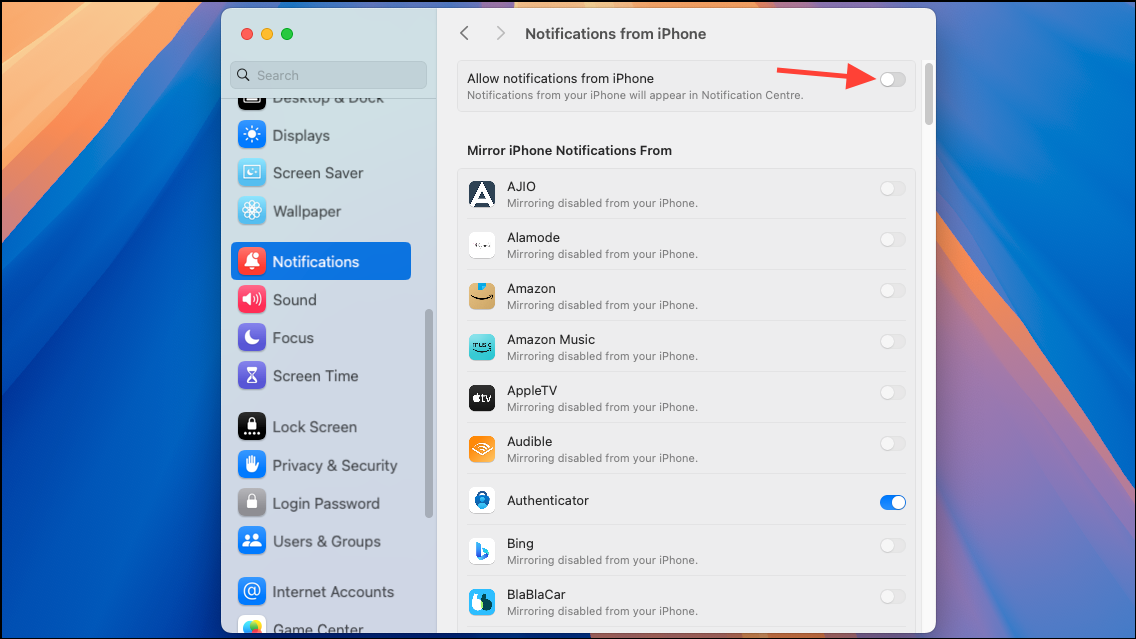
Task: Select Lock Screen in the sidebar
Action: click(x=321, y=427)
